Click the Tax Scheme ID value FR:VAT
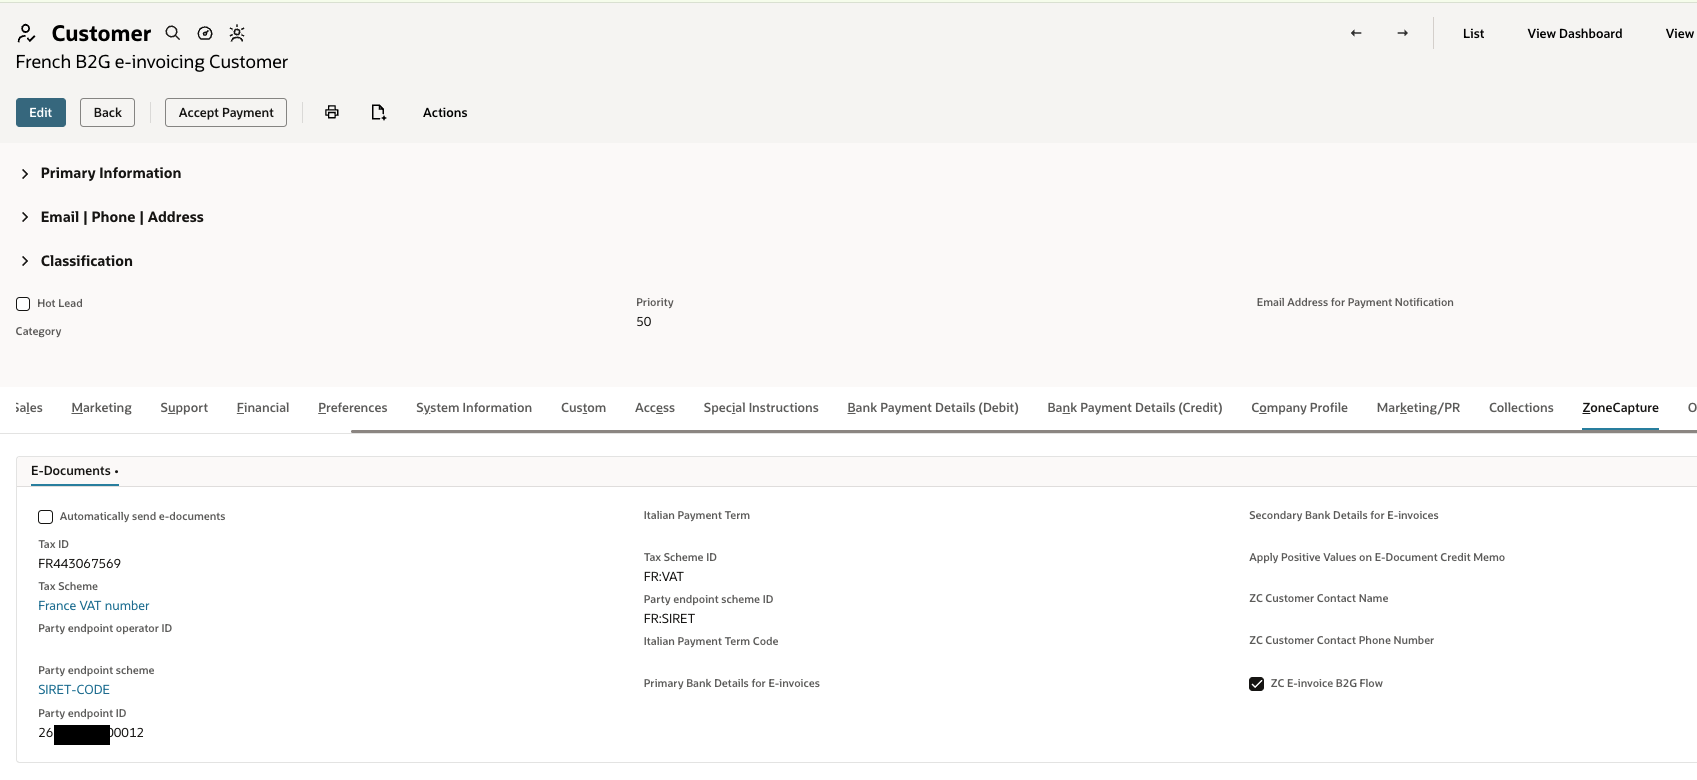Viewport: 1697px width, 780px height. point(664,577)
